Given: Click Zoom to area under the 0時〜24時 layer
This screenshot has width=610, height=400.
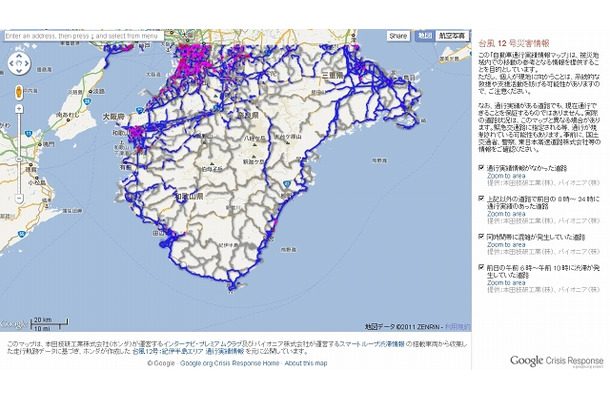Looking at the screenshot, I should pos(506,214).
